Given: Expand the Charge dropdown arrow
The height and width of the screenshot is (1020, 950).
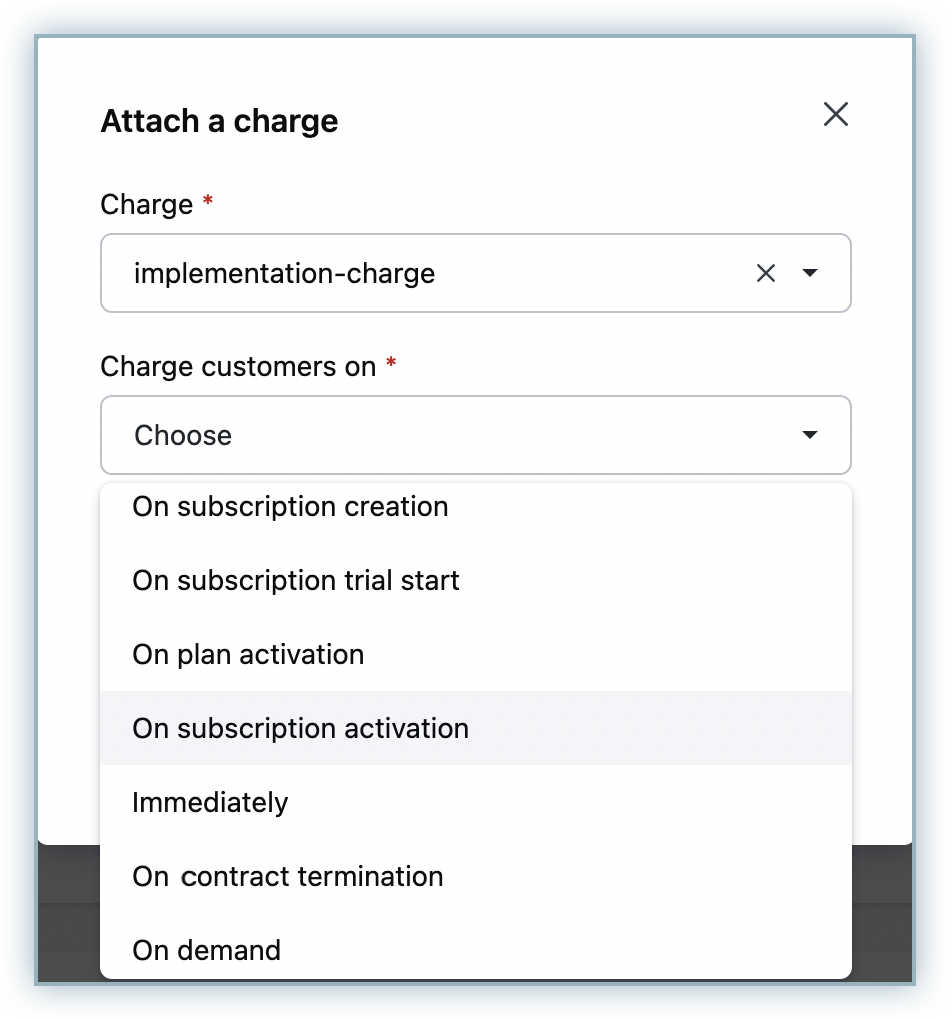Looking at the screenshot, I should point(810,273).
